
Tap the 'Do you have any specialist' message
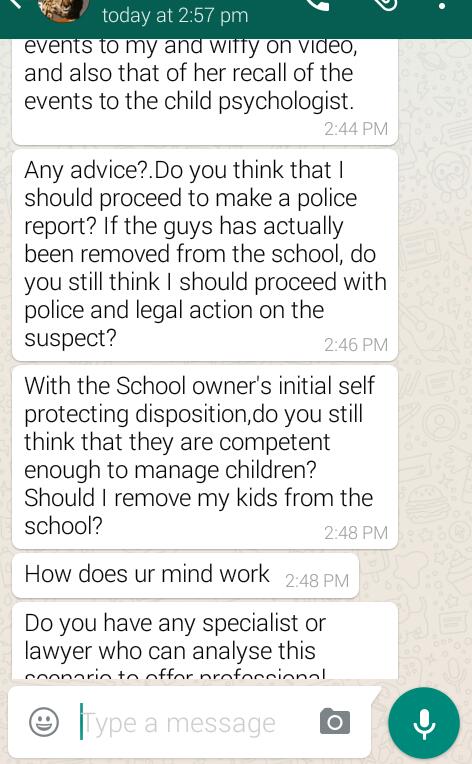point(205,641)
